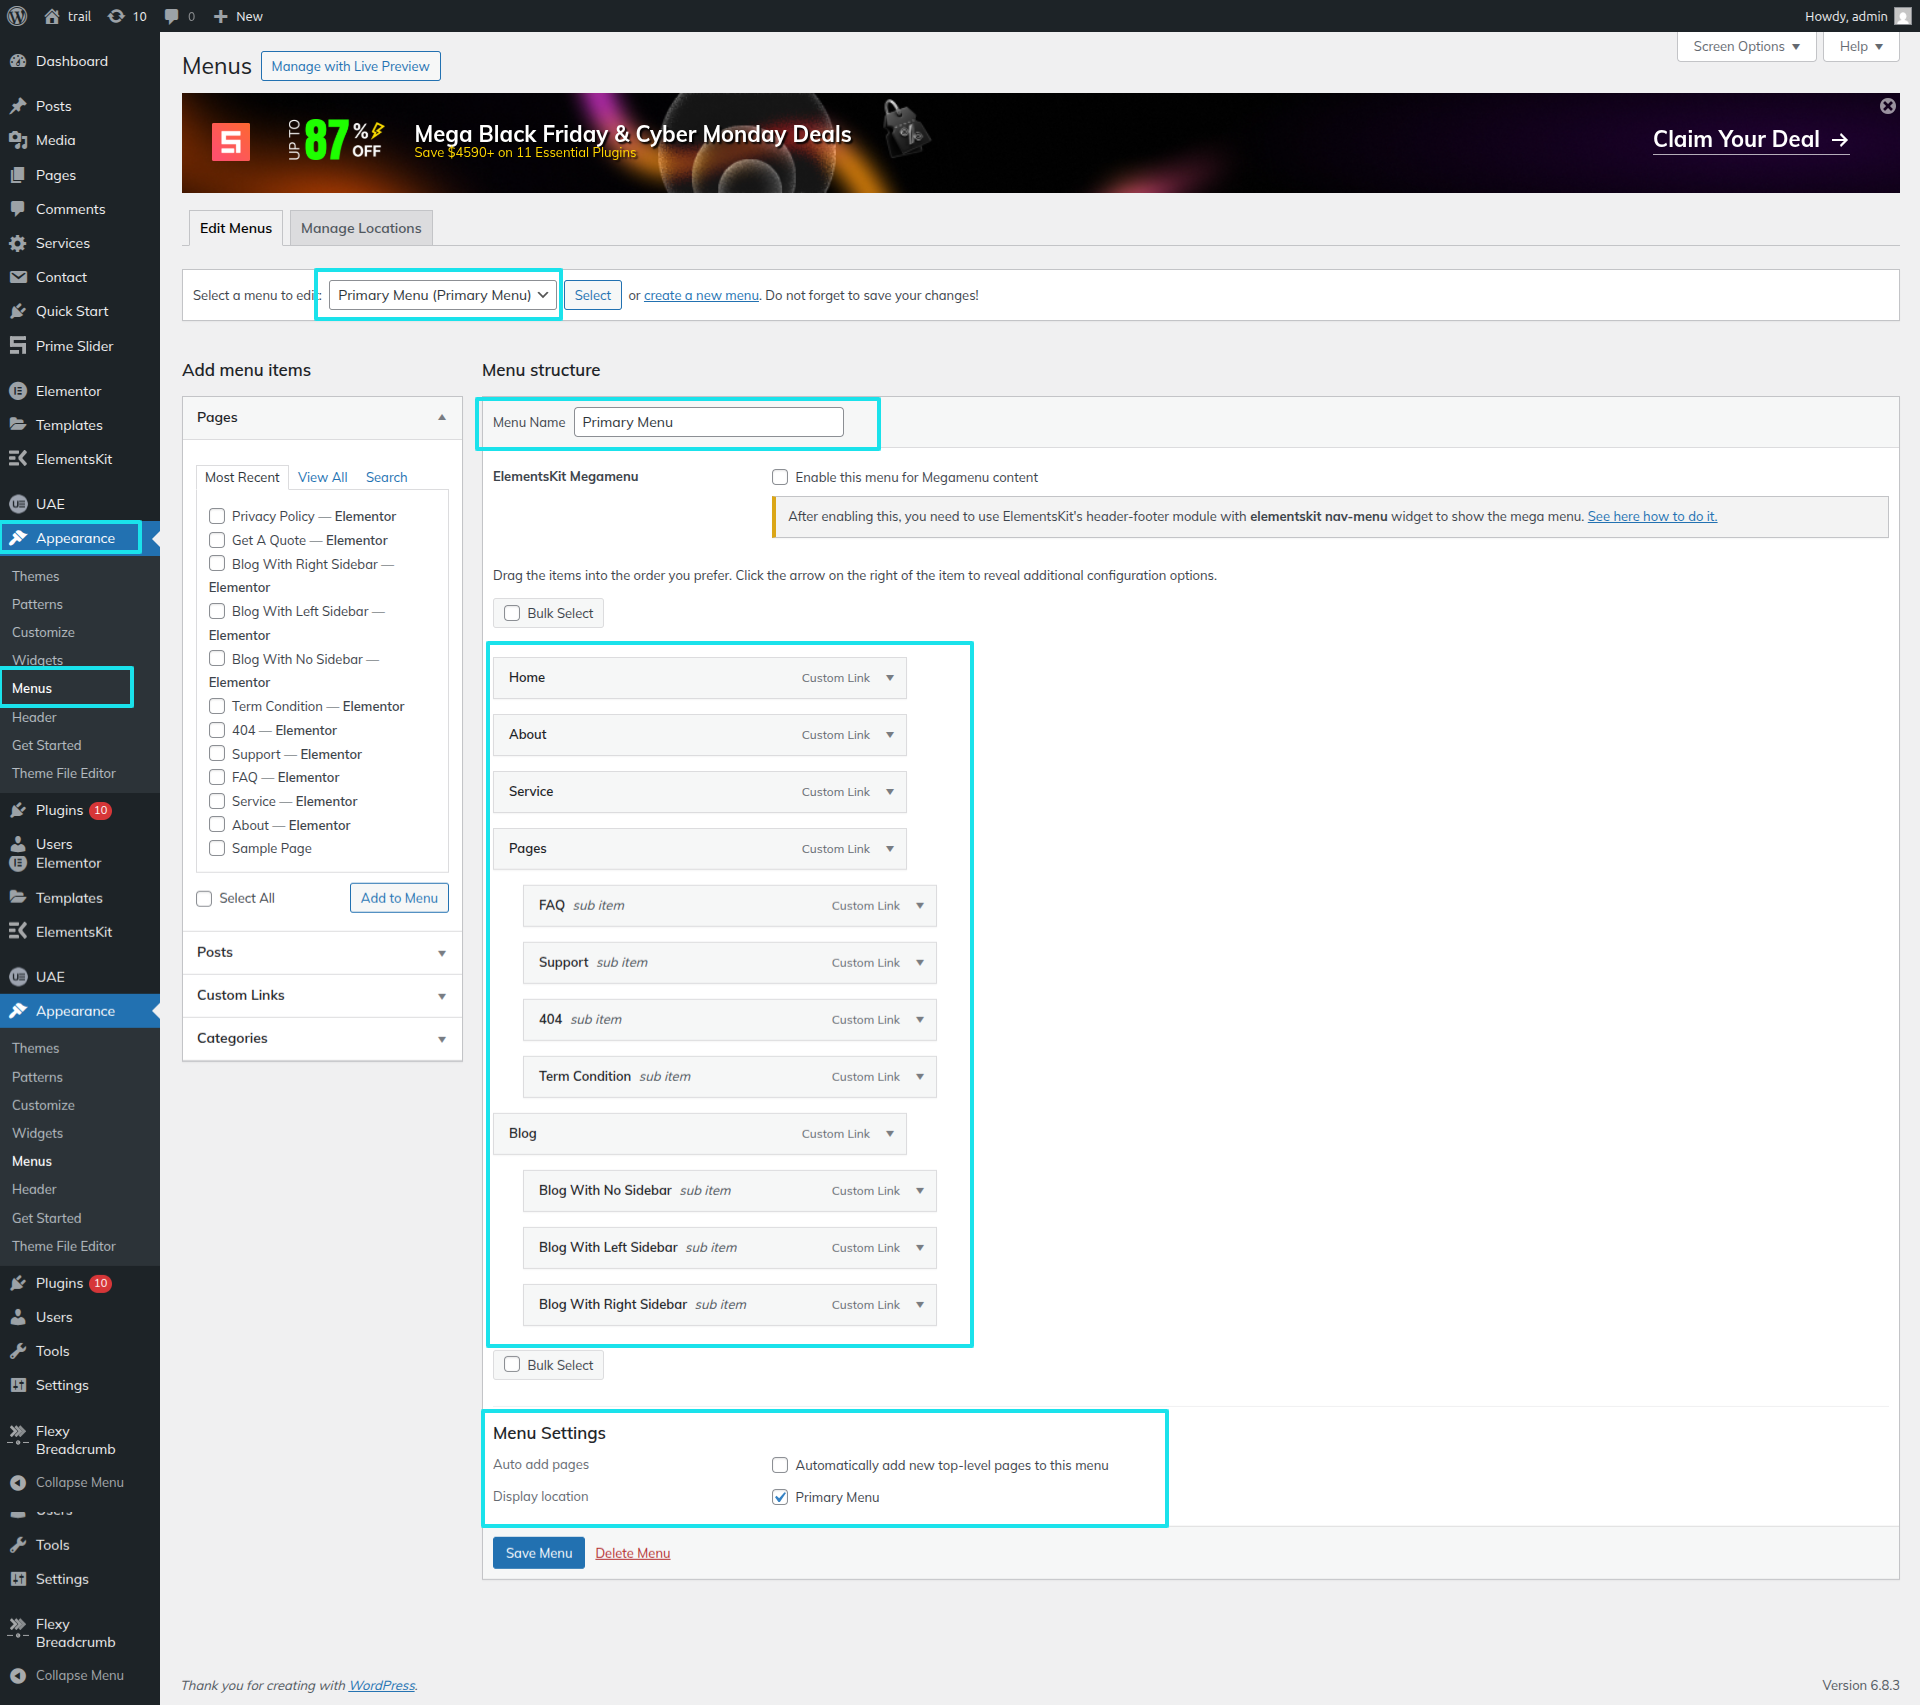This screenshot has width=1920, height=1705.
Task: Click the Delete Menu link
Action: pyautogui.click(x=632, y=1553)
